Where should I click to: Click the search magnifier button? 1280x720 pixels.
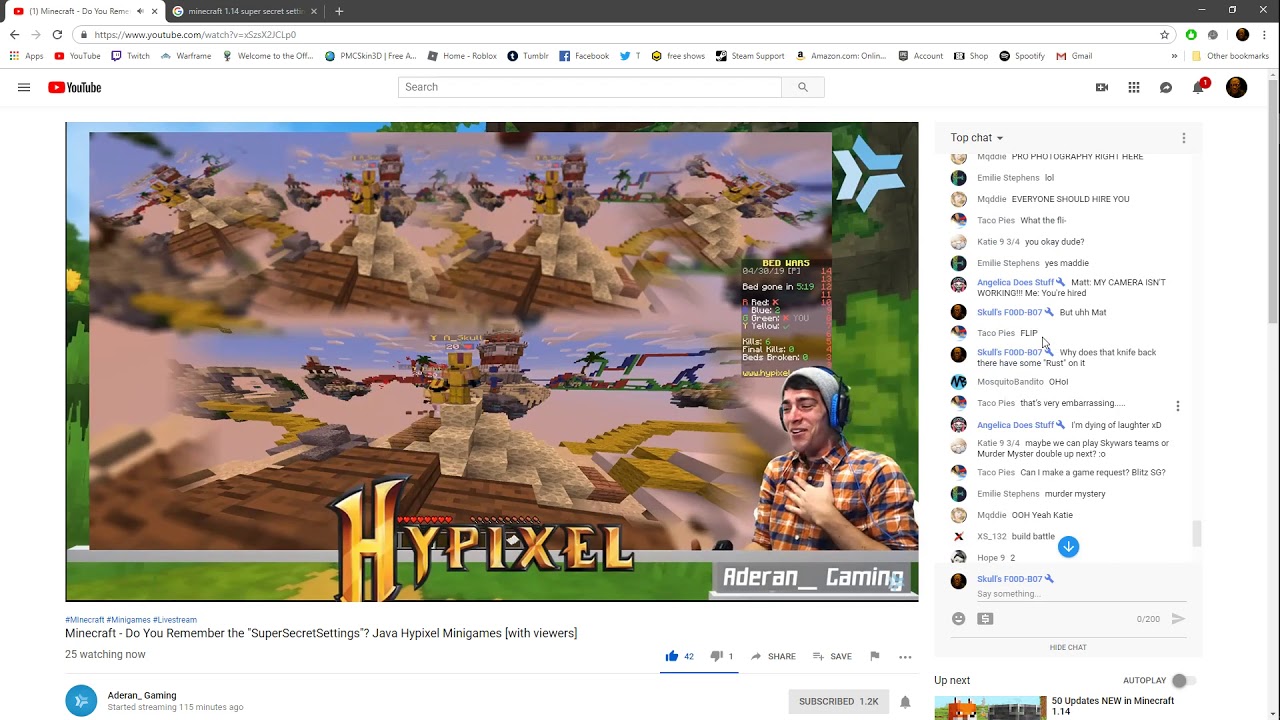click(x=802, y=87)
